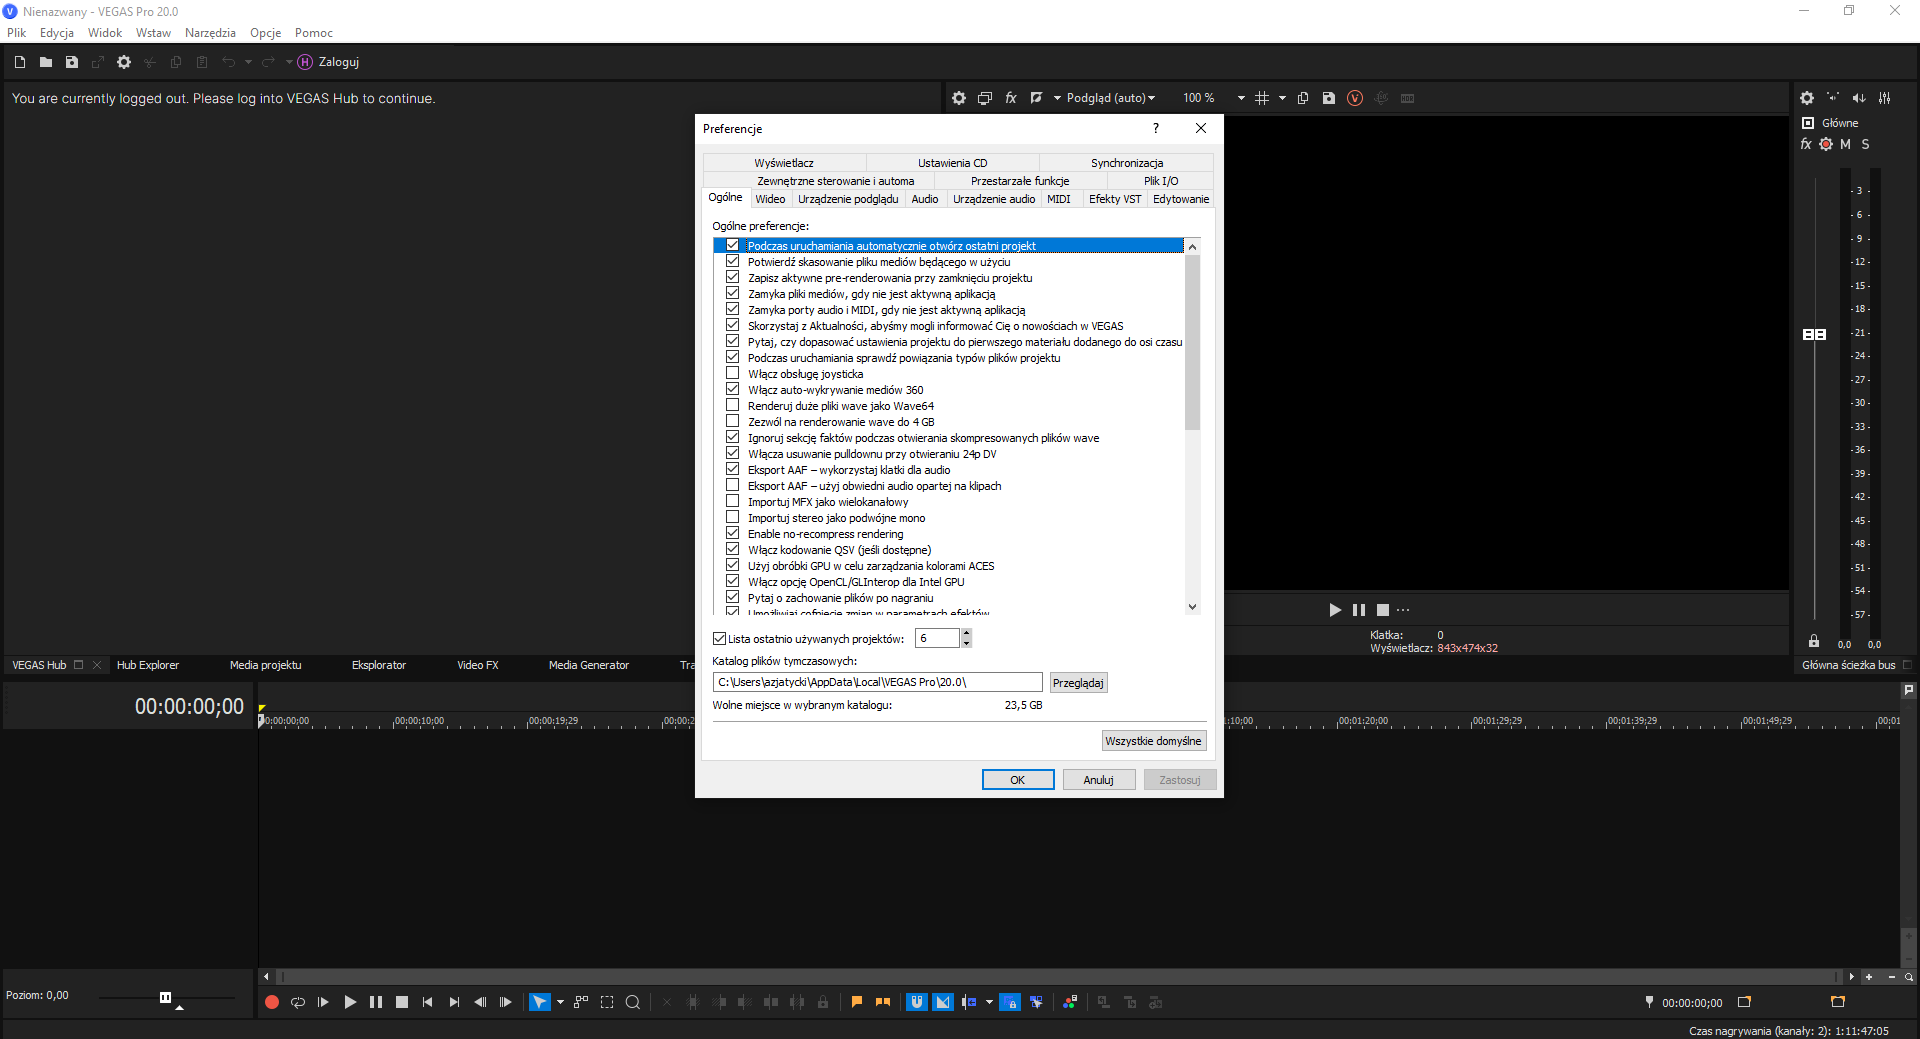The width and height of the screenshot is (1920, 1039).
Task: Open master bus audio properties gear
Action: [x=1807, y=98]
